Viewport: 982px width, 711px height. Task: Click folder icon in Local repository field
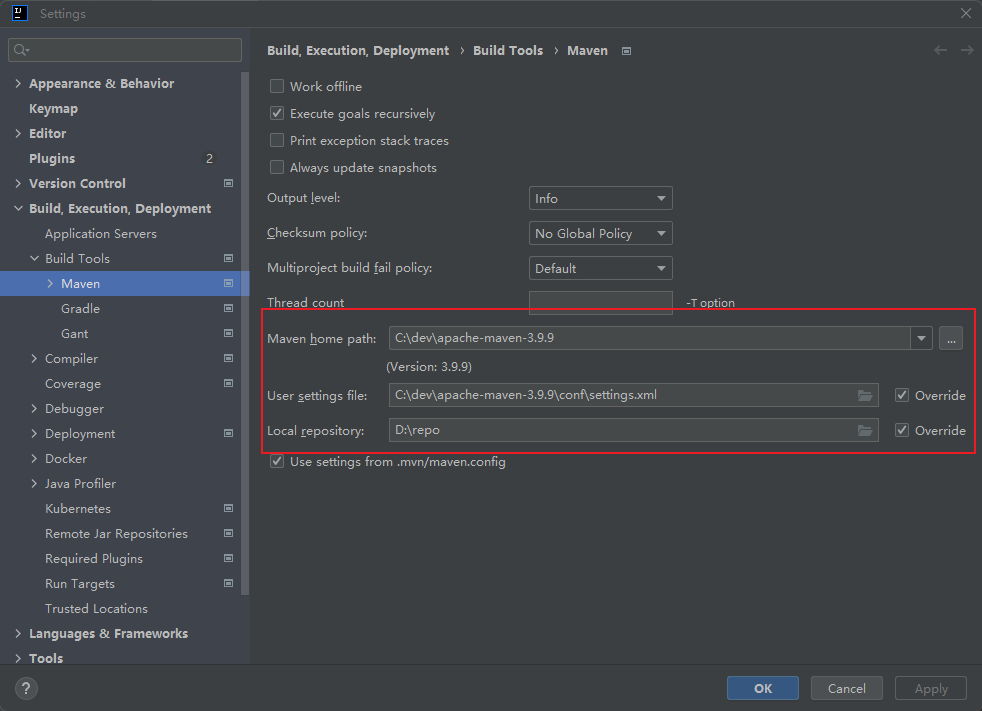(865, 430)
